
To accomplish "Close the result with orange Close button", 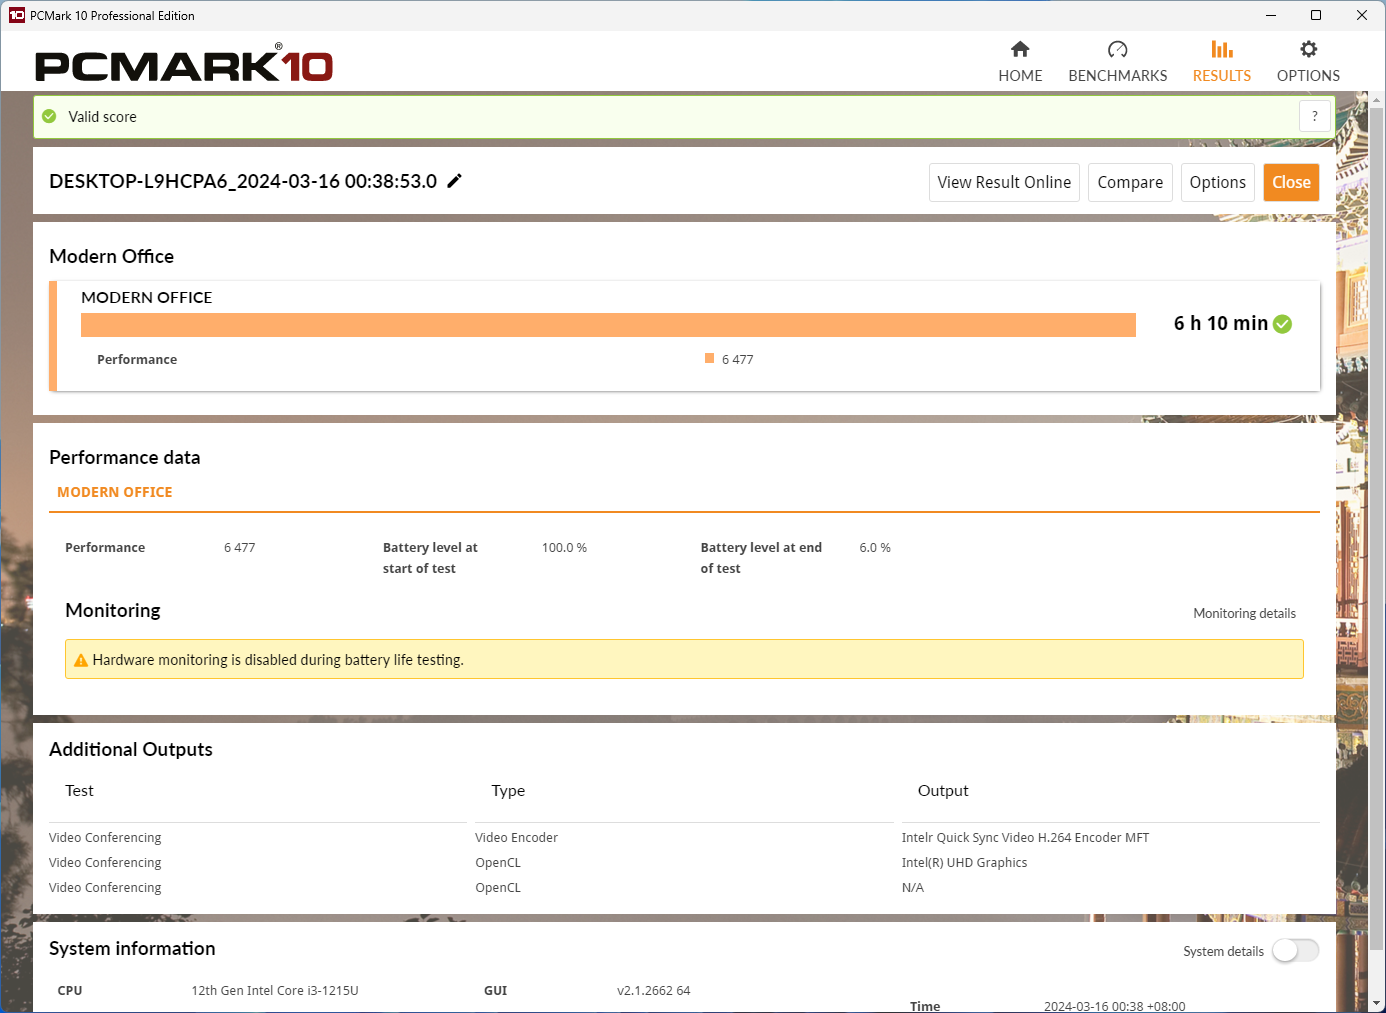I will [x=1291, y=182].
